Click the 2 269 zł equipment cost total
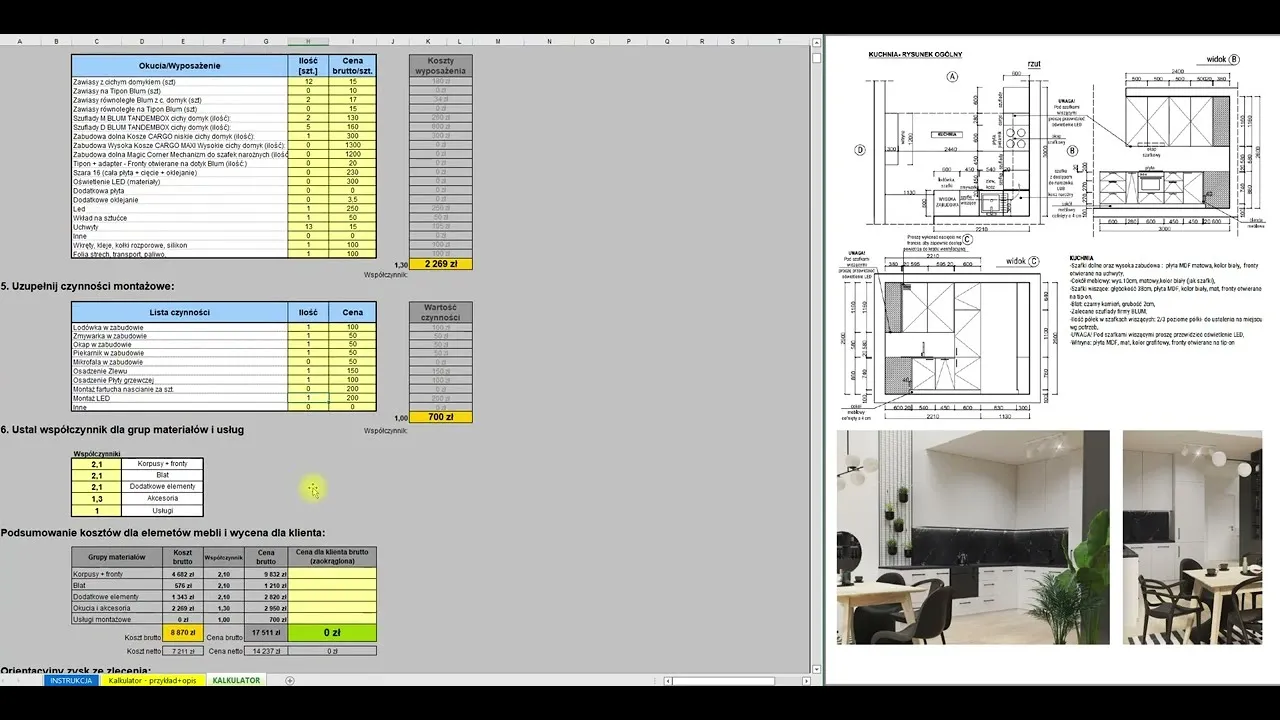 (441, 264)
